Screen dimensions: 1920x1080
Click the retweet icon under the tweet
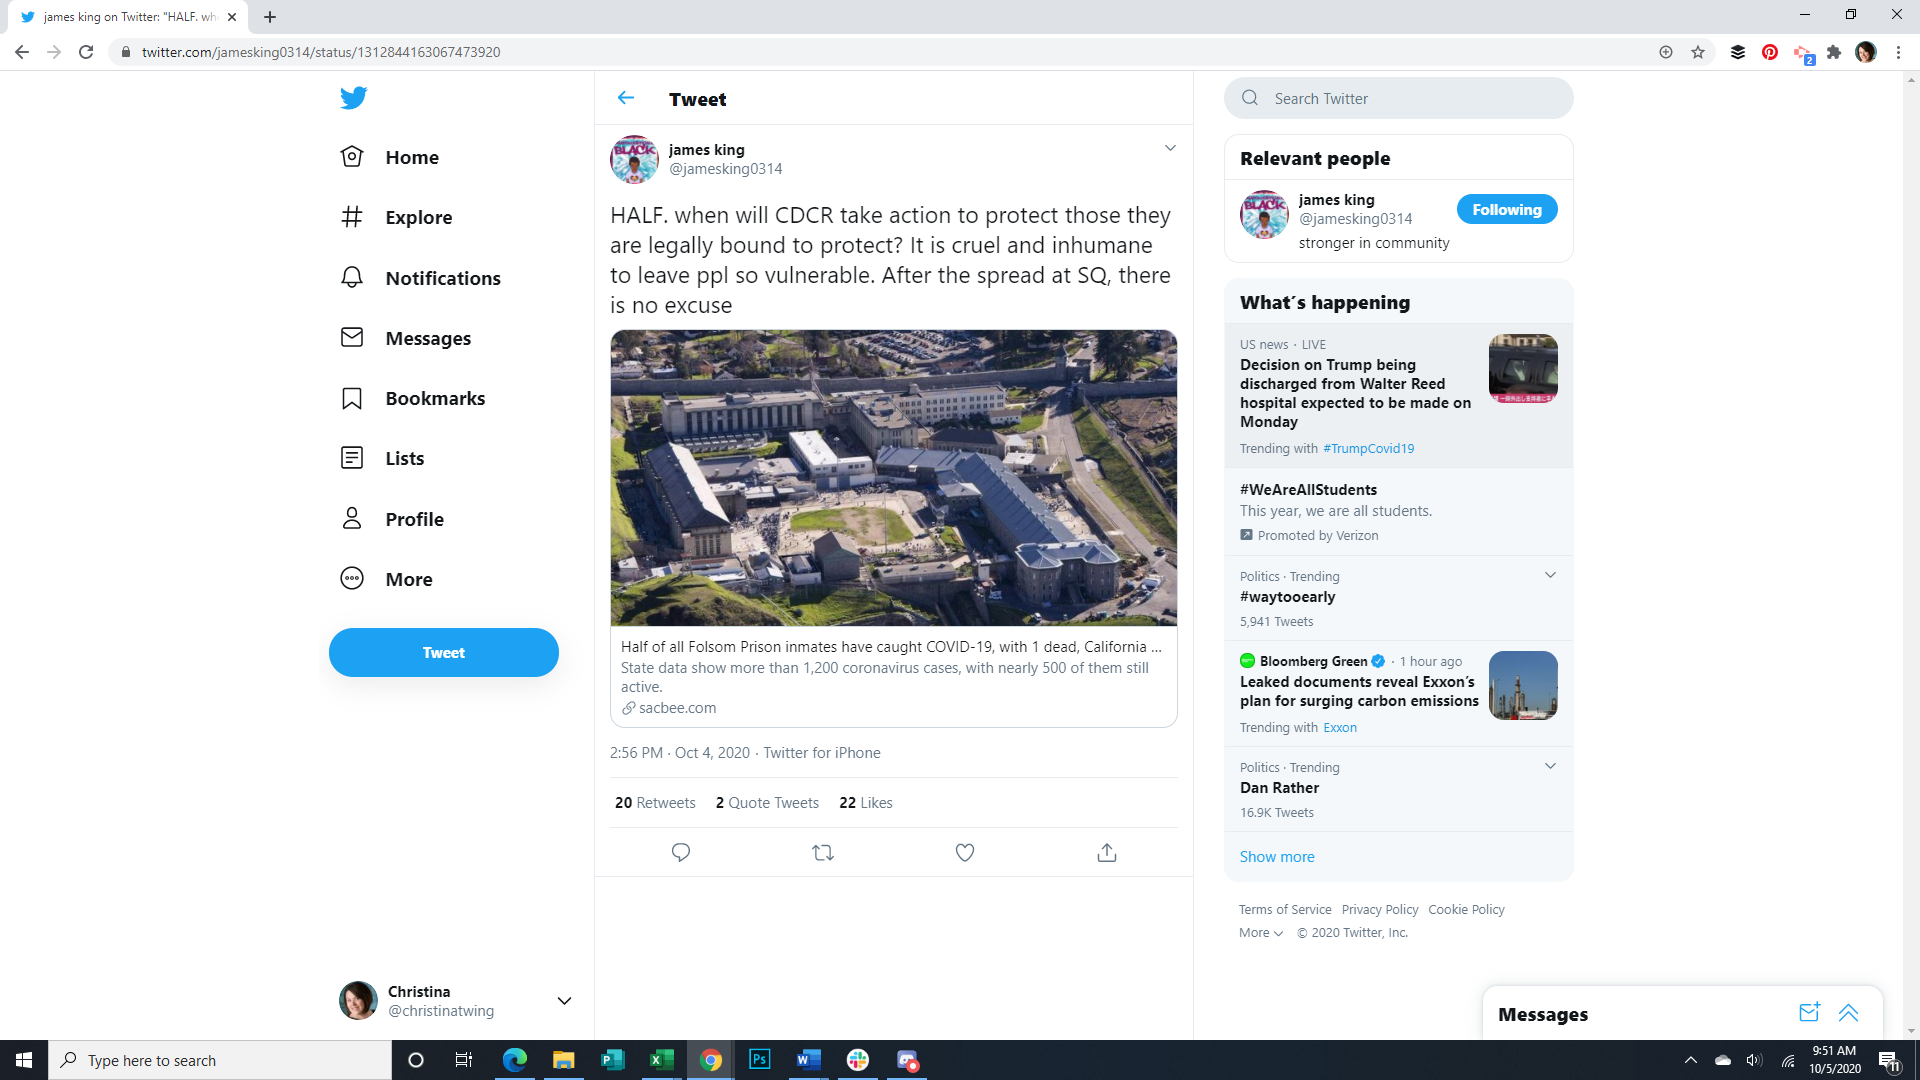823,852
